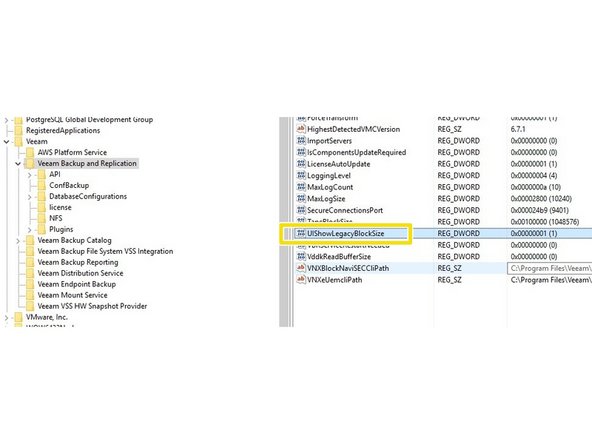
Task: Collapse the Veeam tree node
Action: pos(6,142)
